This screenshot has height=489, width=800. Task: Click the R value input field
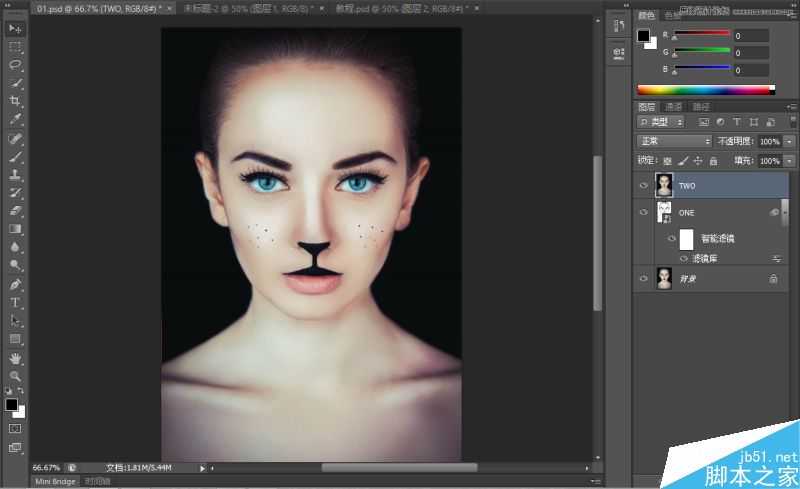tap(751, 35)
